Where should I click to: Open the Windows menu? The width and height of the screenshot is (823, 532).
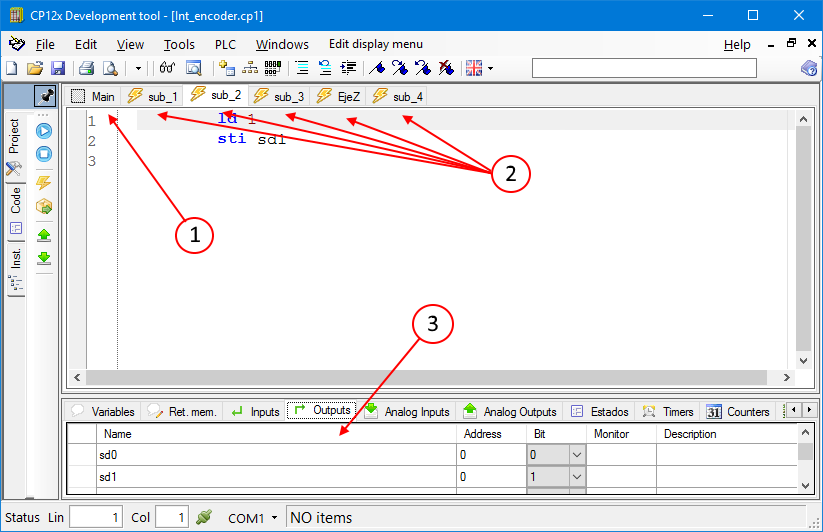[282, 45]
